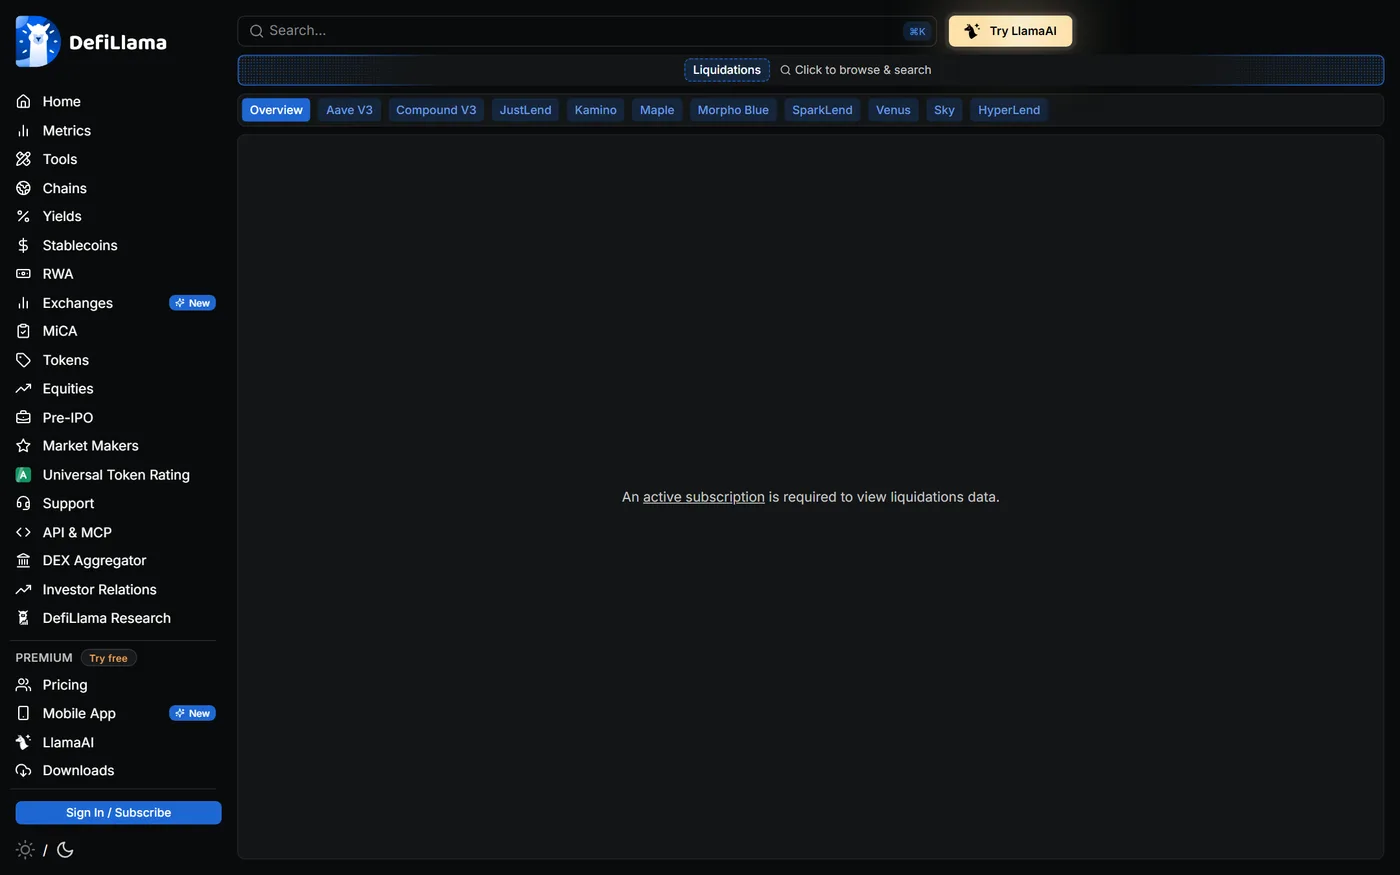Viewport: 1400px width, 875px height.
Task: Open the Liquidations page selector
Action: click(727, 70)
